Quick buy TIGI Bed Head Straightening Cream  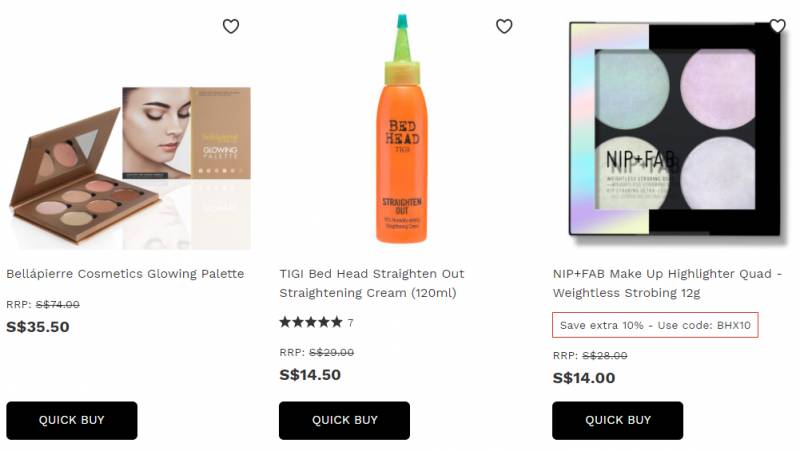point(344,420)
